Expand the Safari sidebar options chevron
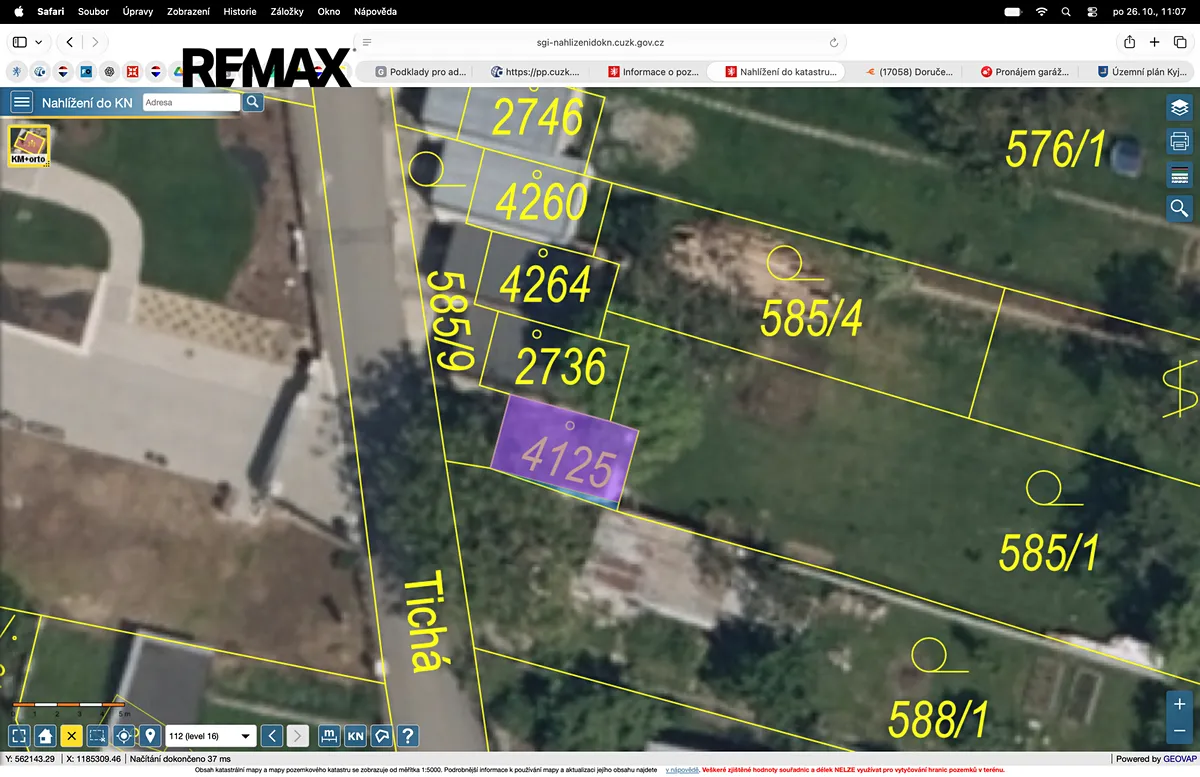Viewport: 1200px width, 777px height. coord(39,42)
